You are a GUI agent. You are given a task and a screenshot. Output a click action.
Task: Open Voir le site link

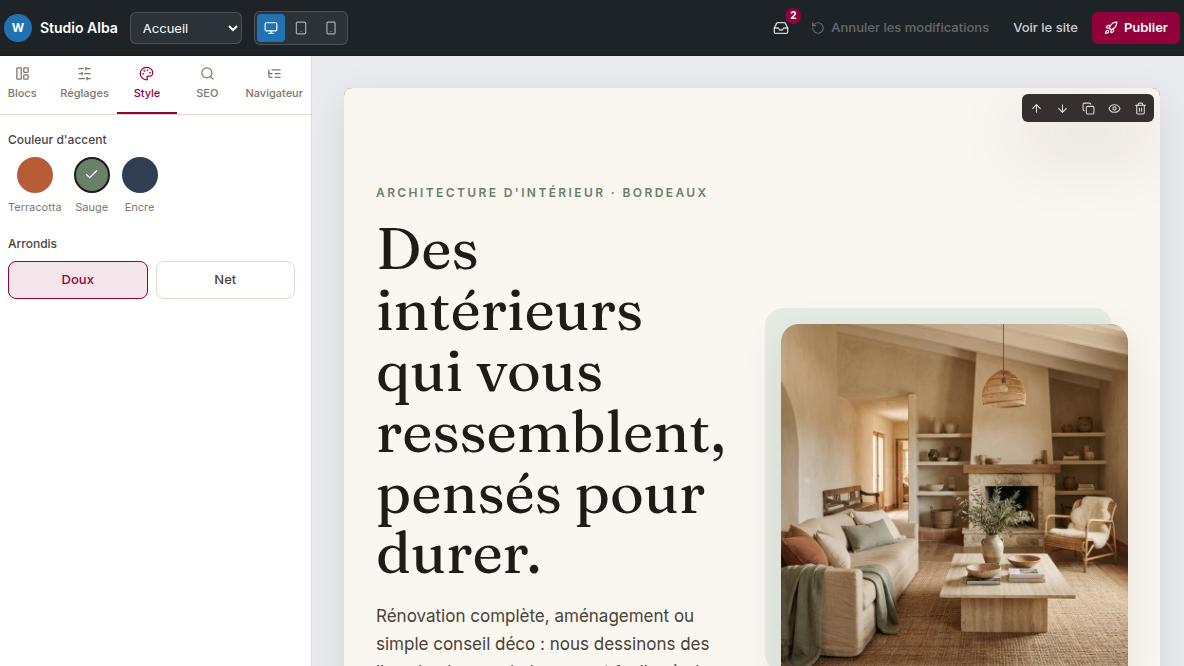[1045, 28]
